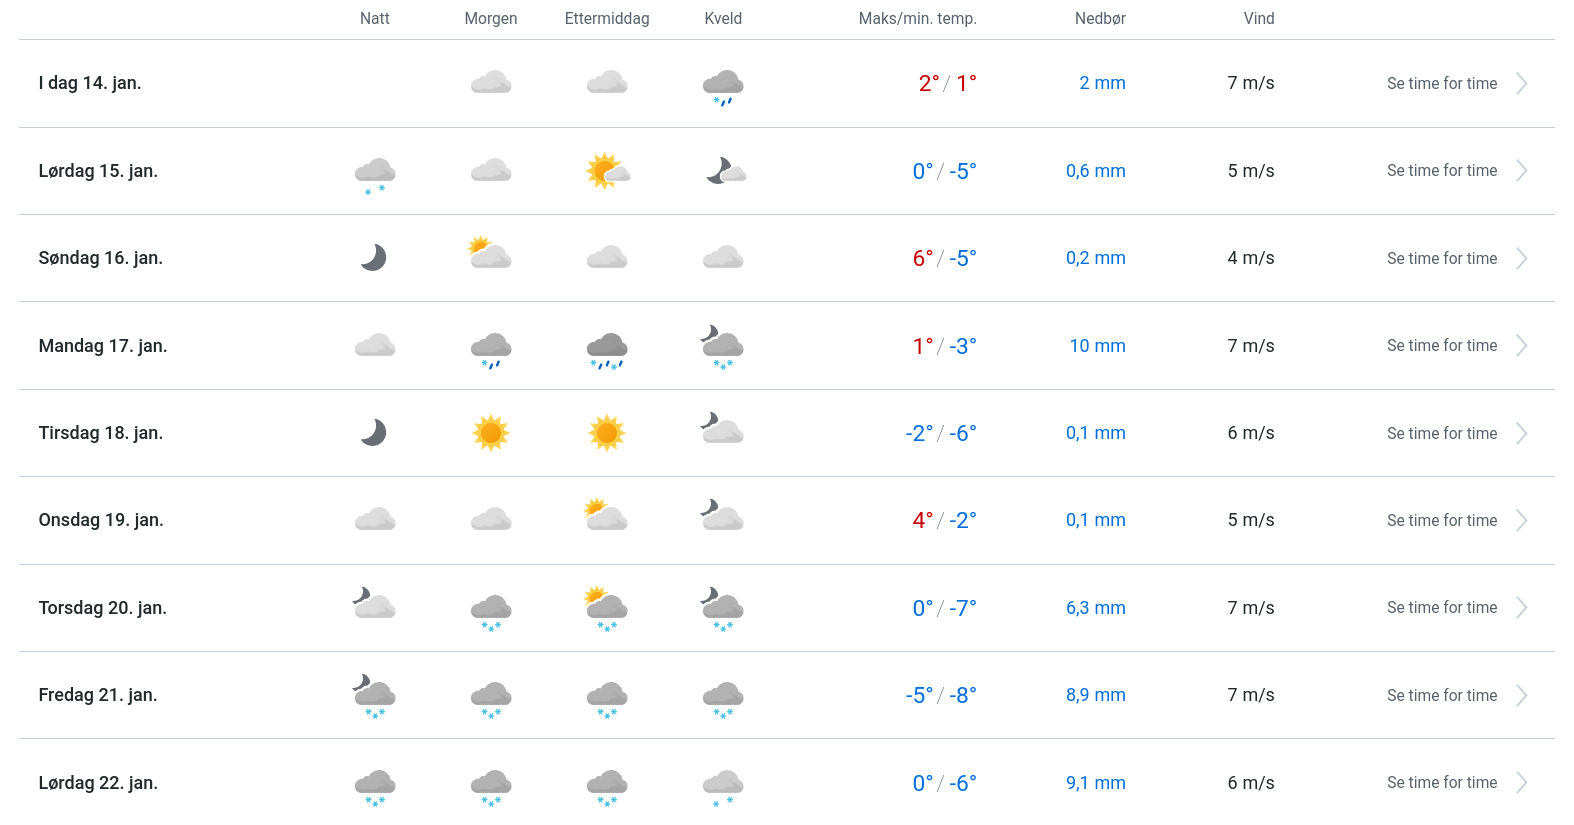
Task: Click today's evening sleet cloud icon
Action: 723,86
